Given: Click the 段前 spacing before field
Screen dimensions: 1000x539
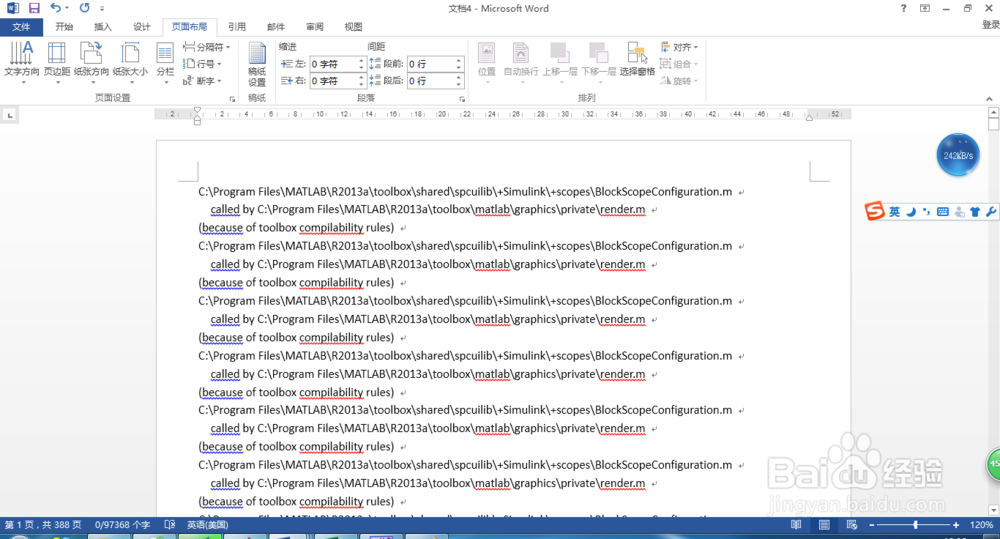Looking at the screenshot, I should (430, 64).
